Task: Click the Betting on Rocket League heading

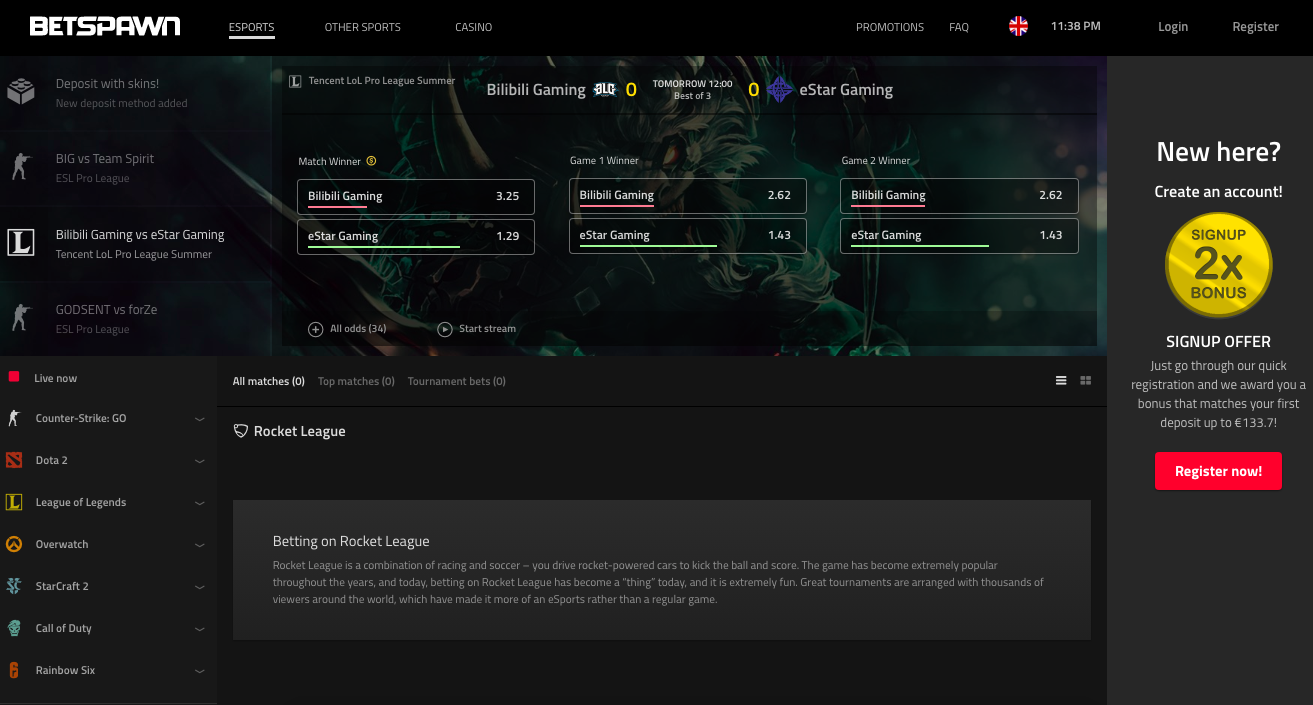Action: [351, 541]
